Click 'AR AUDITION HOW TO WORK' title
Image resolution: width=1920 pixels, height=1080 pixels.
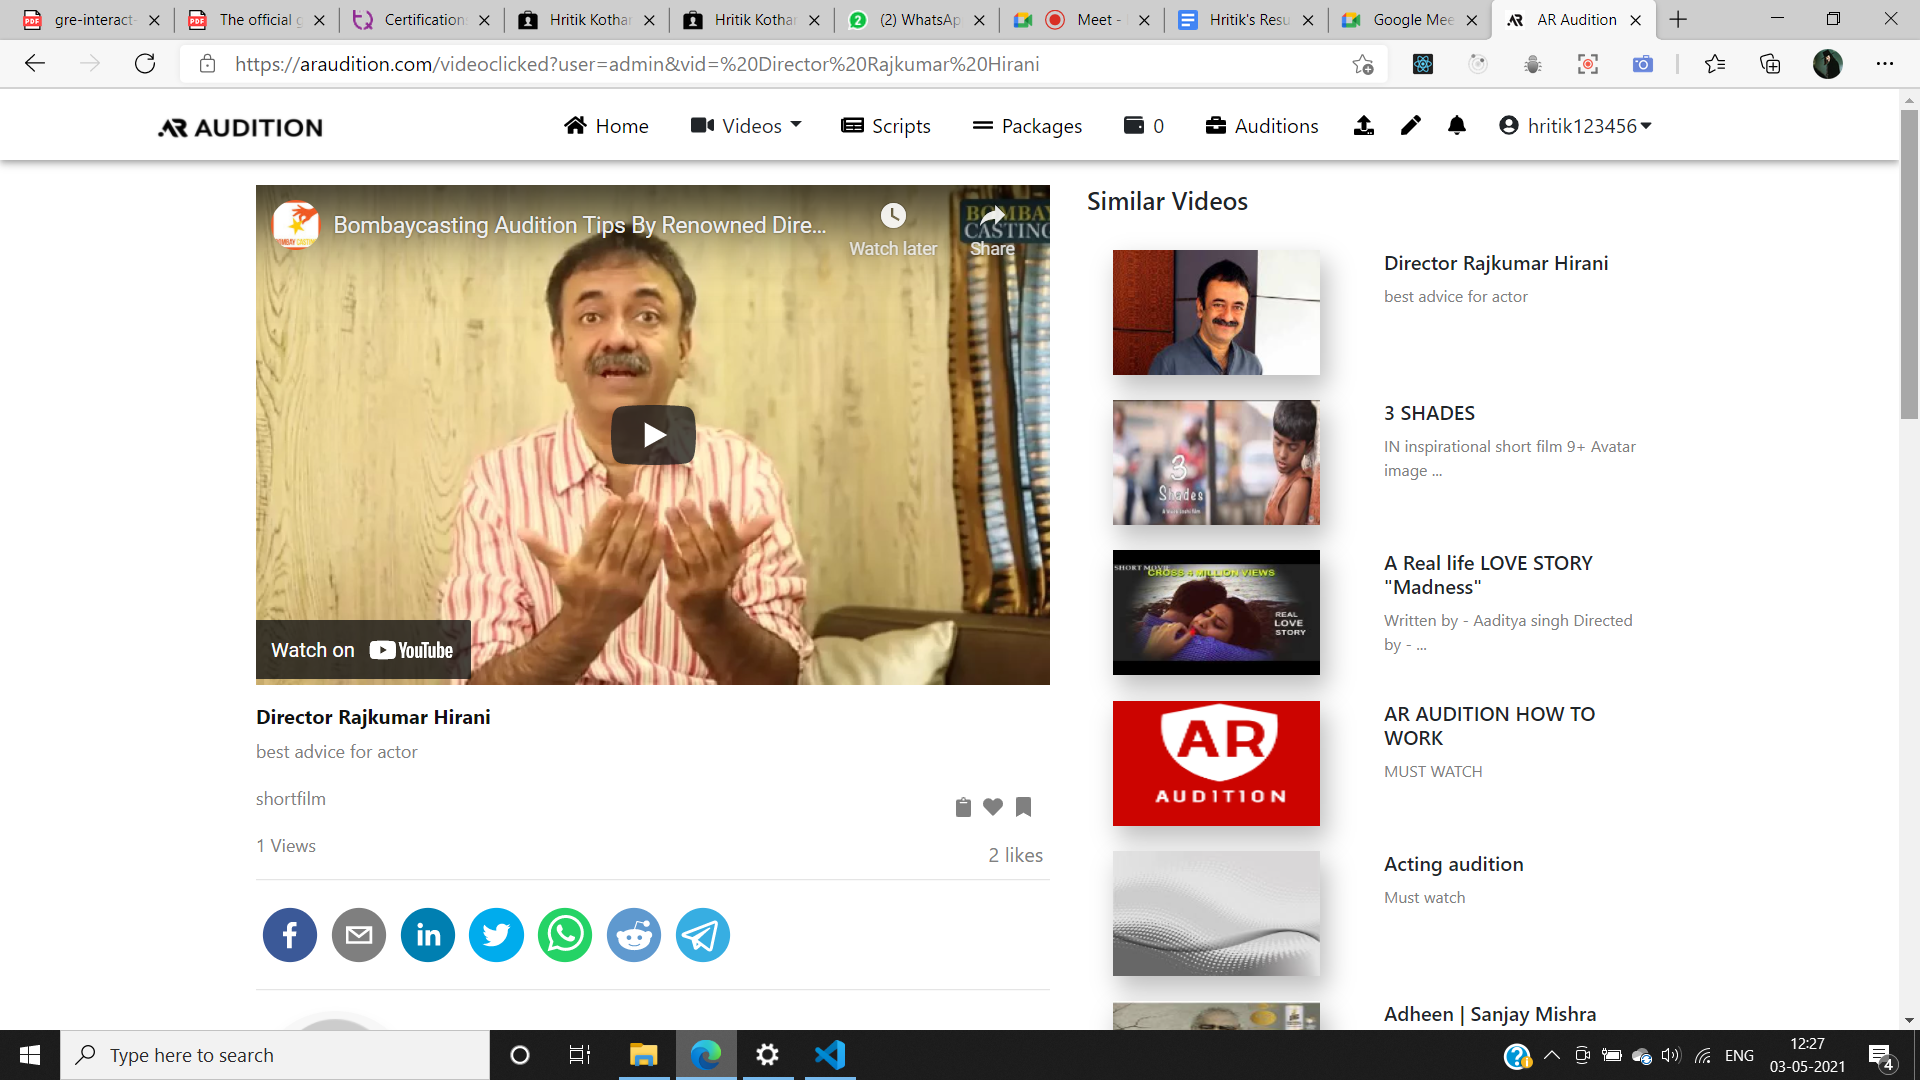coord(1490,726)
